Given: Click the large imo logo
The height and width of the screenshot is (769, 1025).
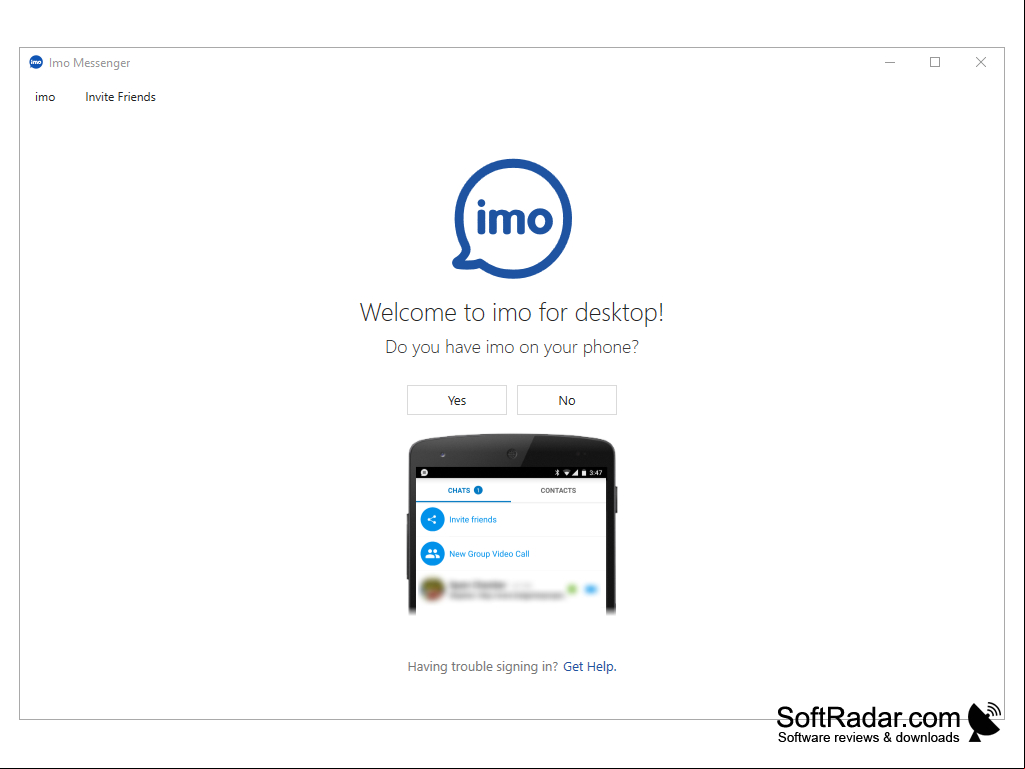Looking at the screenshot, I should pos(512,218).
